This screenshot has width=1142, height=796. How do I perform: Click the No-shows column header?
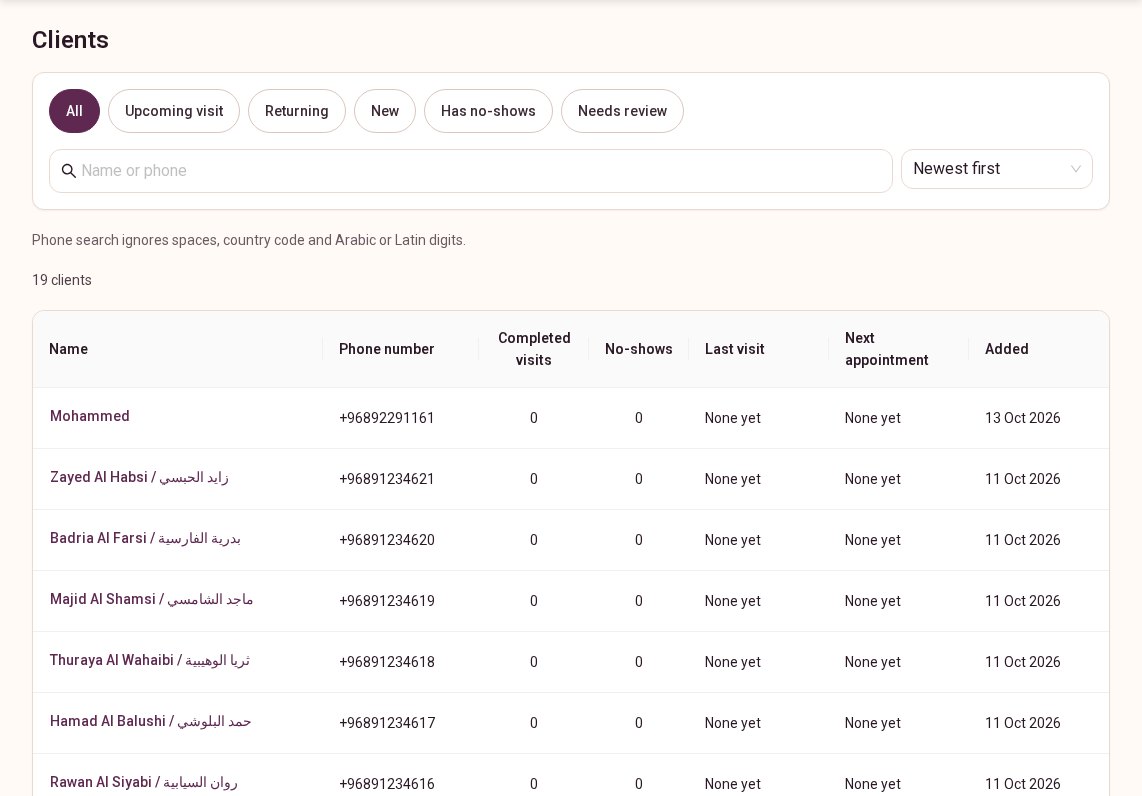pyautogui.click(x=639, y=350)
